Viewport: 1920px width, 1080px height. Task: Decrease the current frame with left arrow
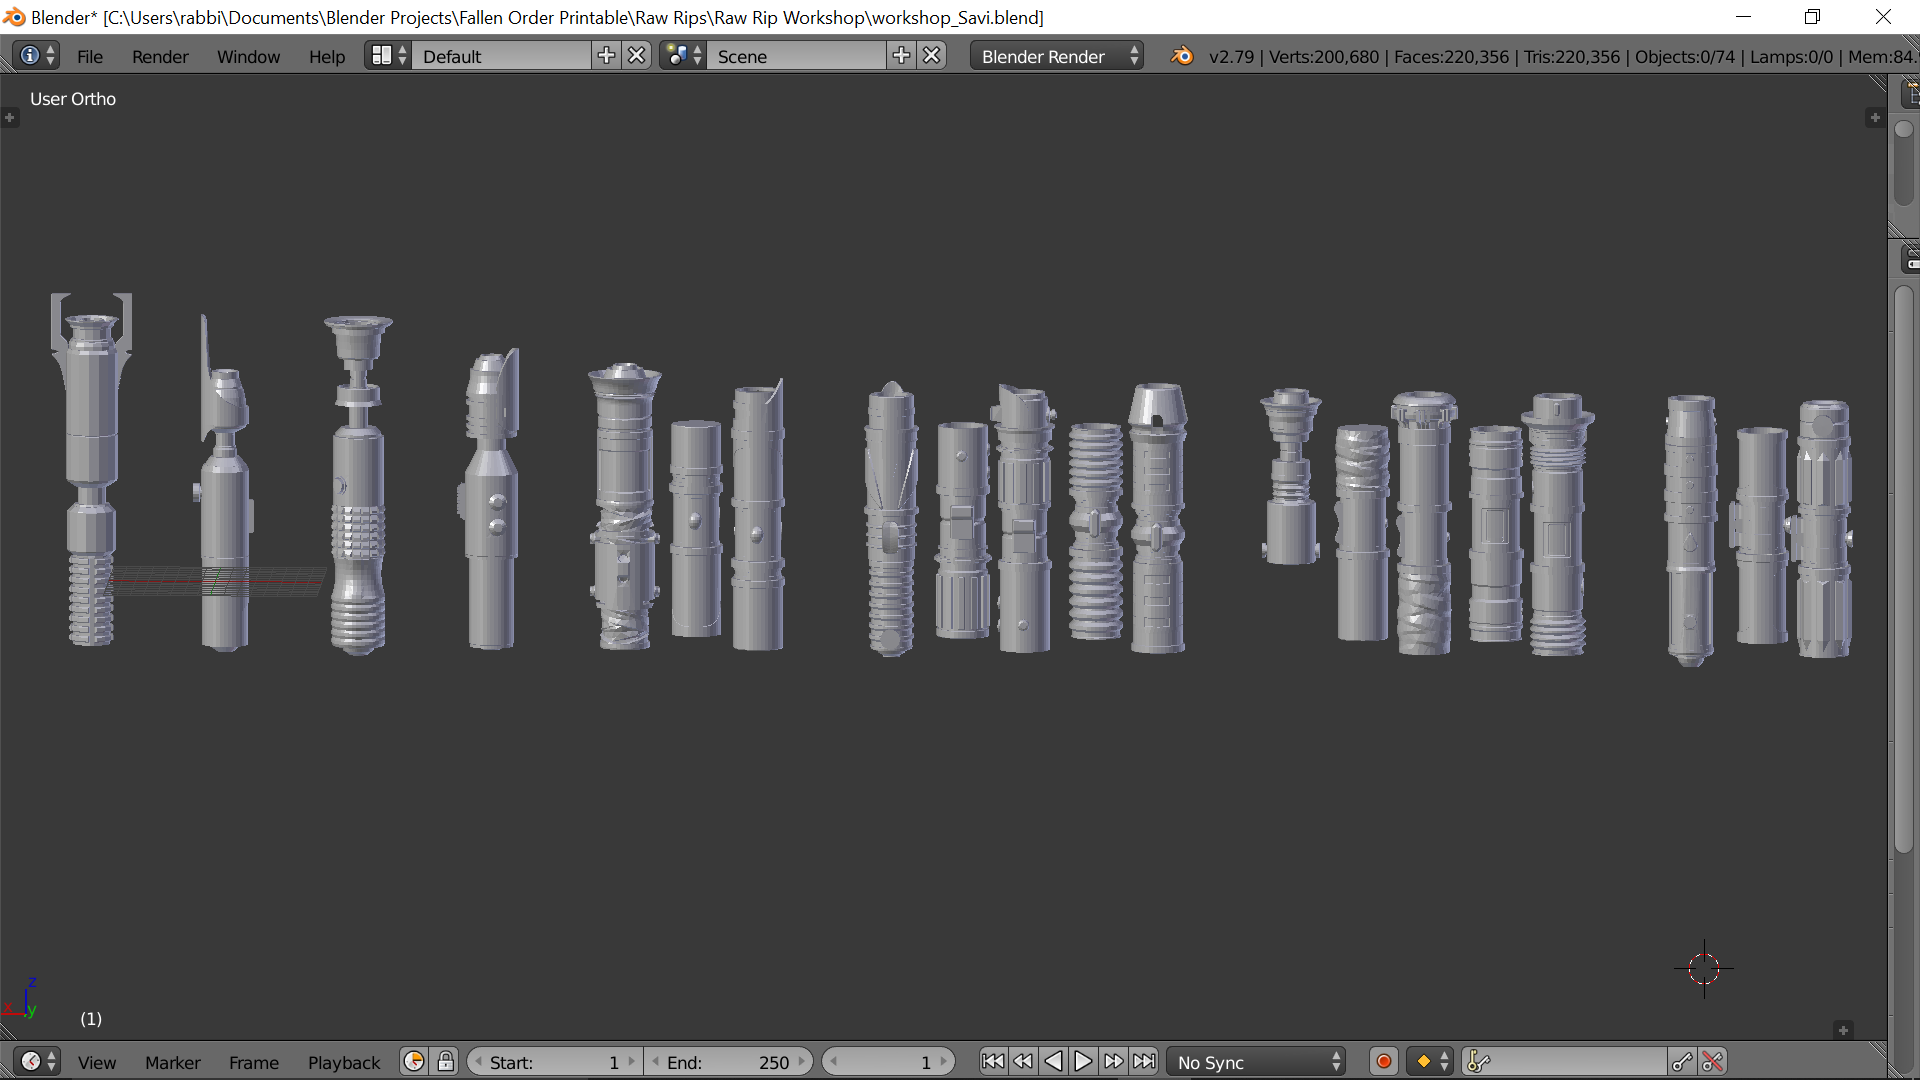[x=834, y=1061]
